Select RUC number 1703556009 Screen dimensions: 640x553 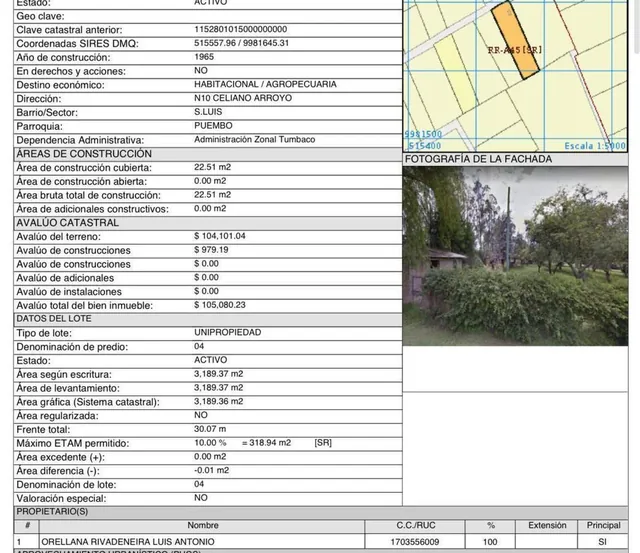click(415, 542)
